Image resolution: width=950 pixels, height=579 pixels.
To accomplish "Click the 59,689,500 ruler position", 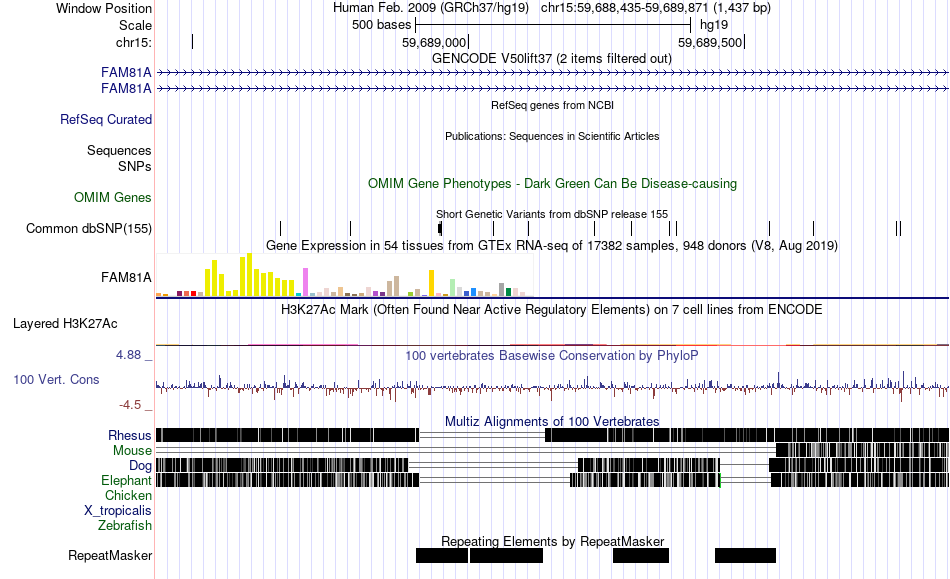I will pyautogui.click(x=710, y=42).
